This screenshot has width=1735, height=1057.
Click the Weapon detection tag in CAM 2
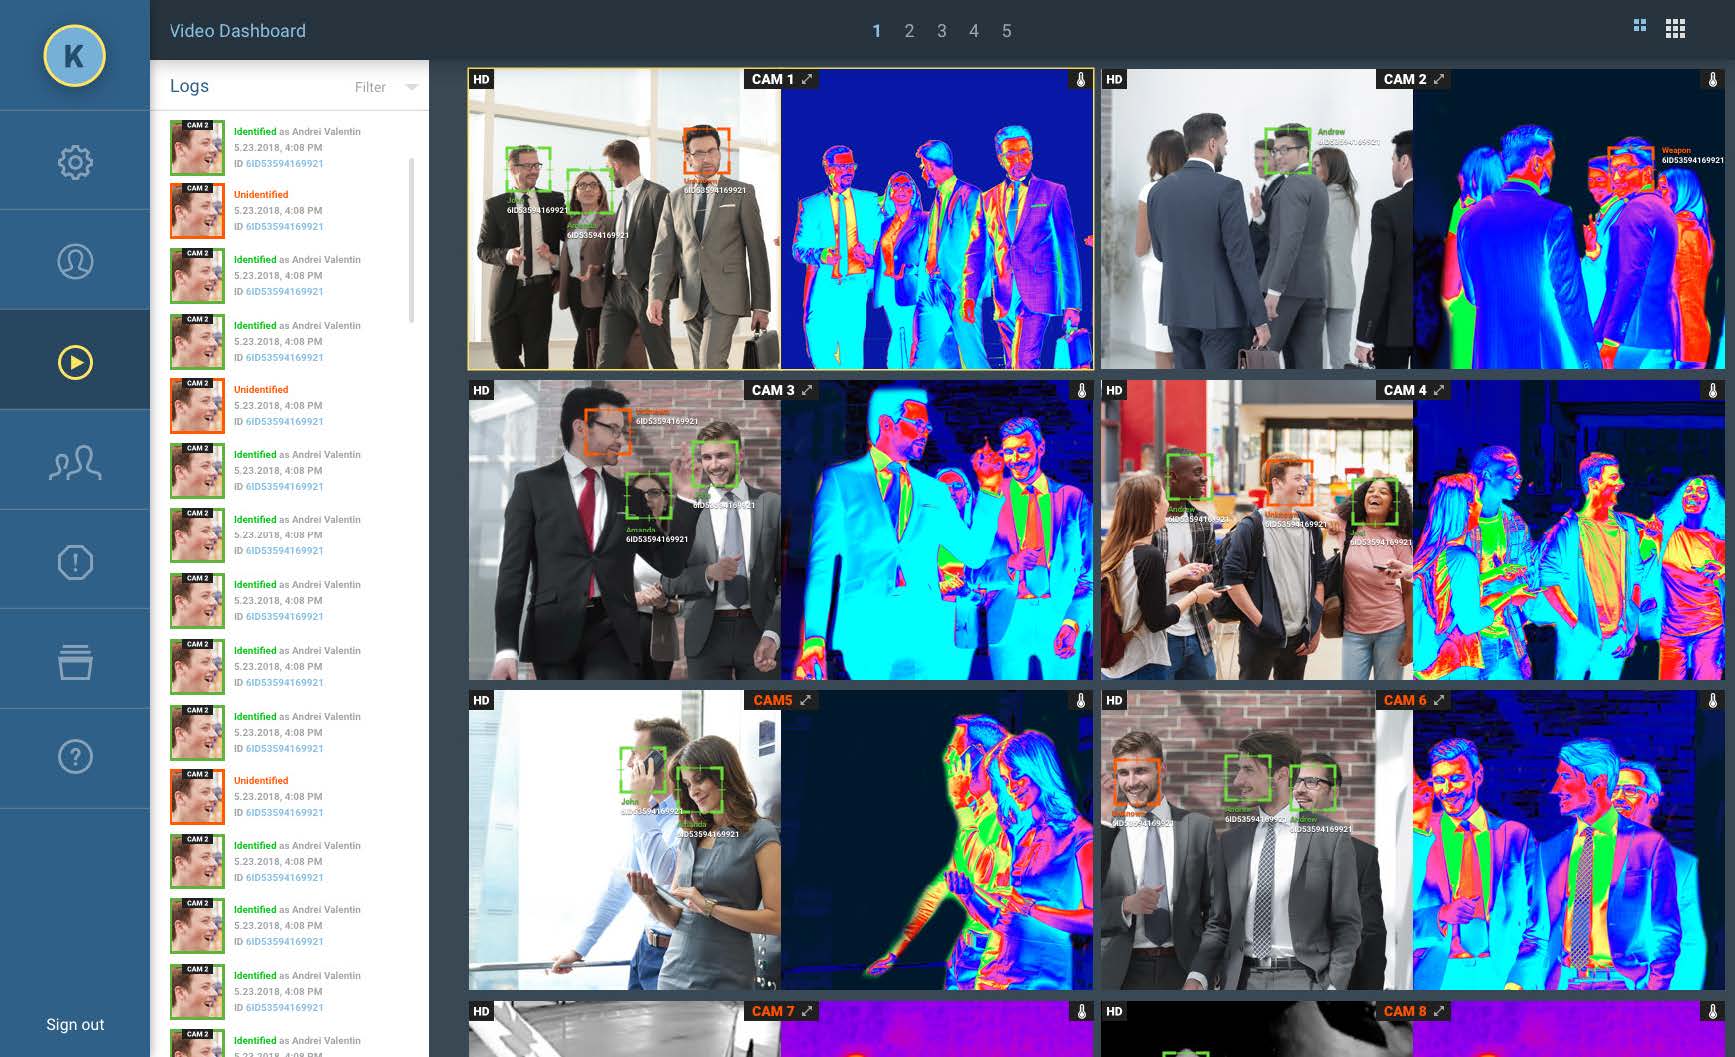(1676, 151)
